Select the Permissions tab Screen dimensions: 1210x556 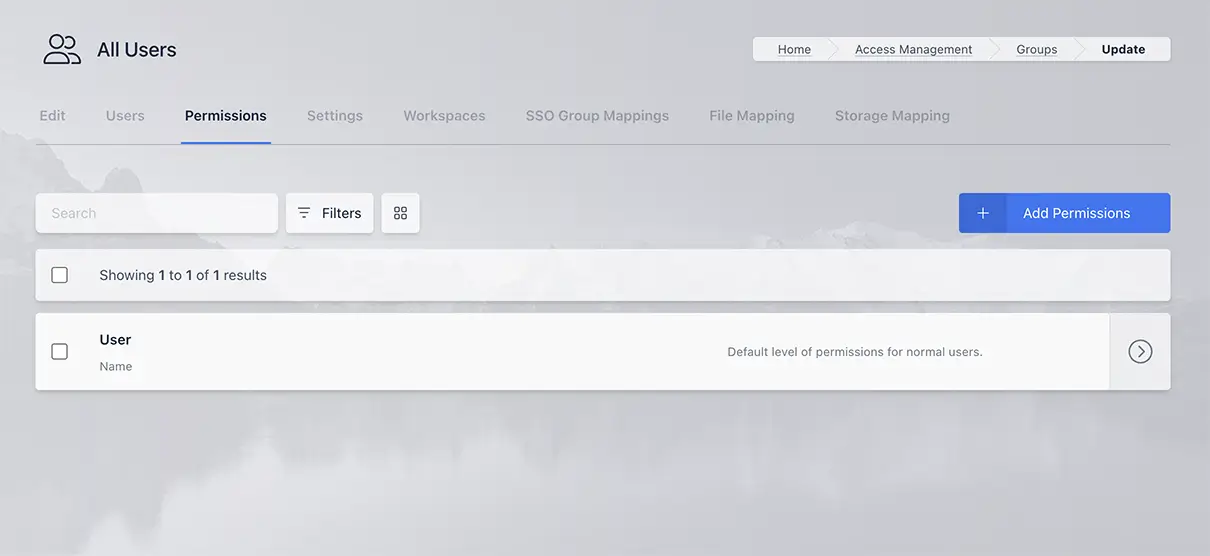[x=225, y=116]
